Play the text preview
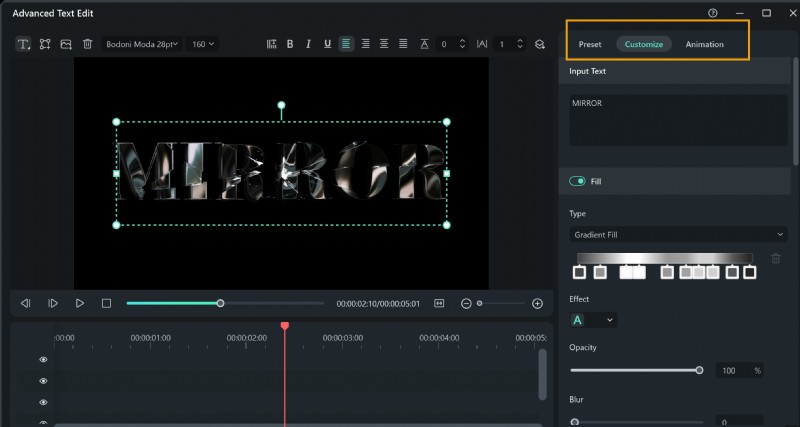The width and height of the screenshot is (800, 427). 80,304
